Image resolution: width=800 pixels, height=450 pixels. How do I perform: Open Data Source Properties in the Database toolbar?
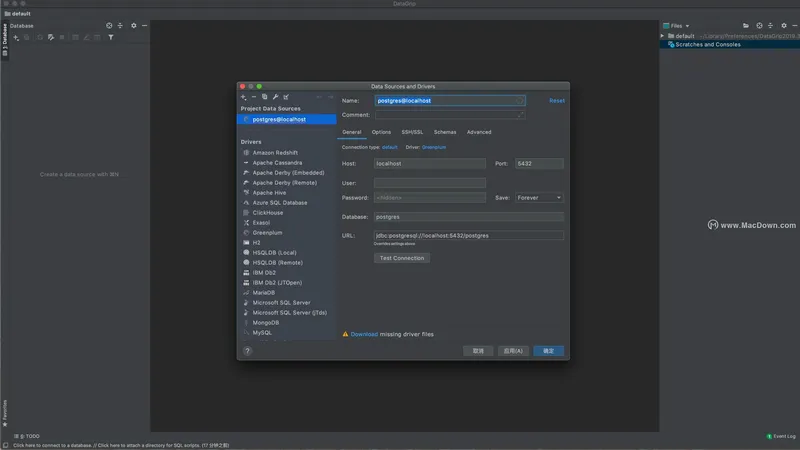[51, 38]
